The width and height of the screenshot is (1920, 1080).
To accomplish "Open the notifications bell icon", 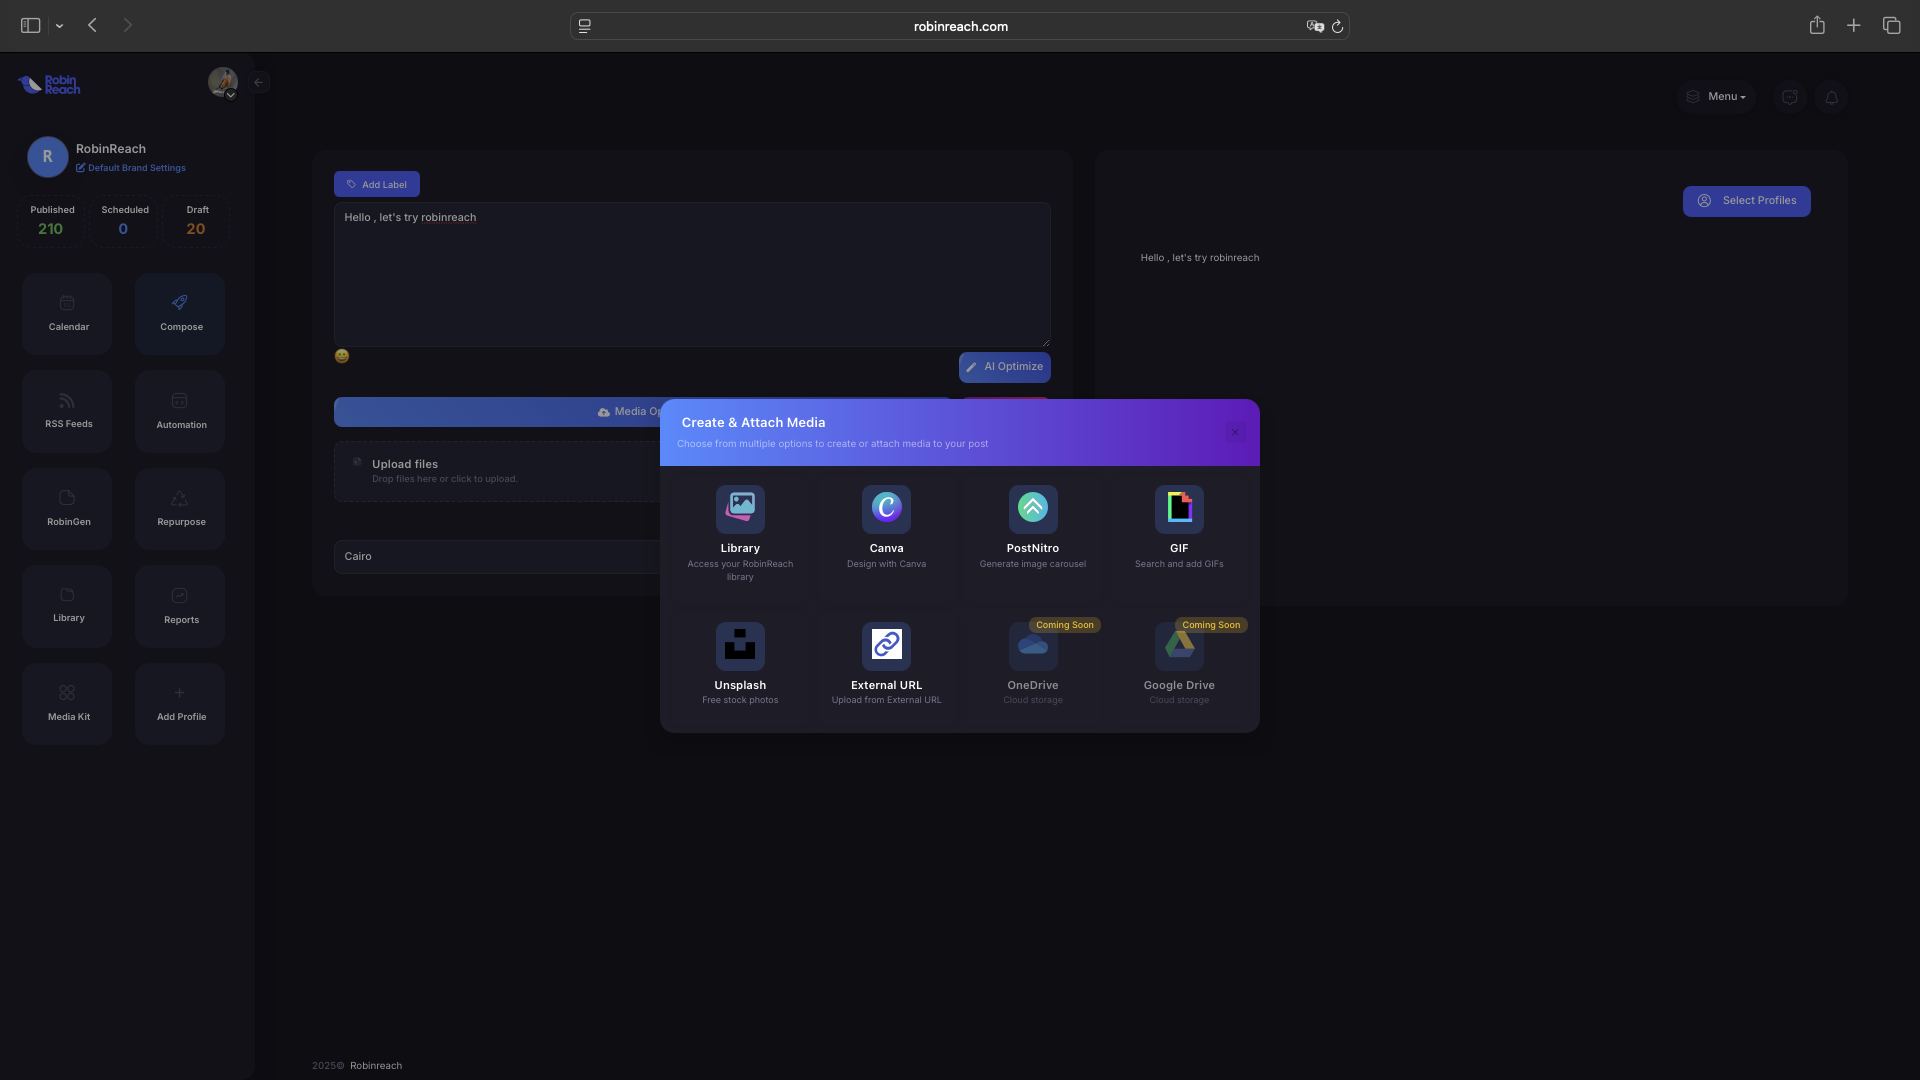I will [x=1831, y=97].
